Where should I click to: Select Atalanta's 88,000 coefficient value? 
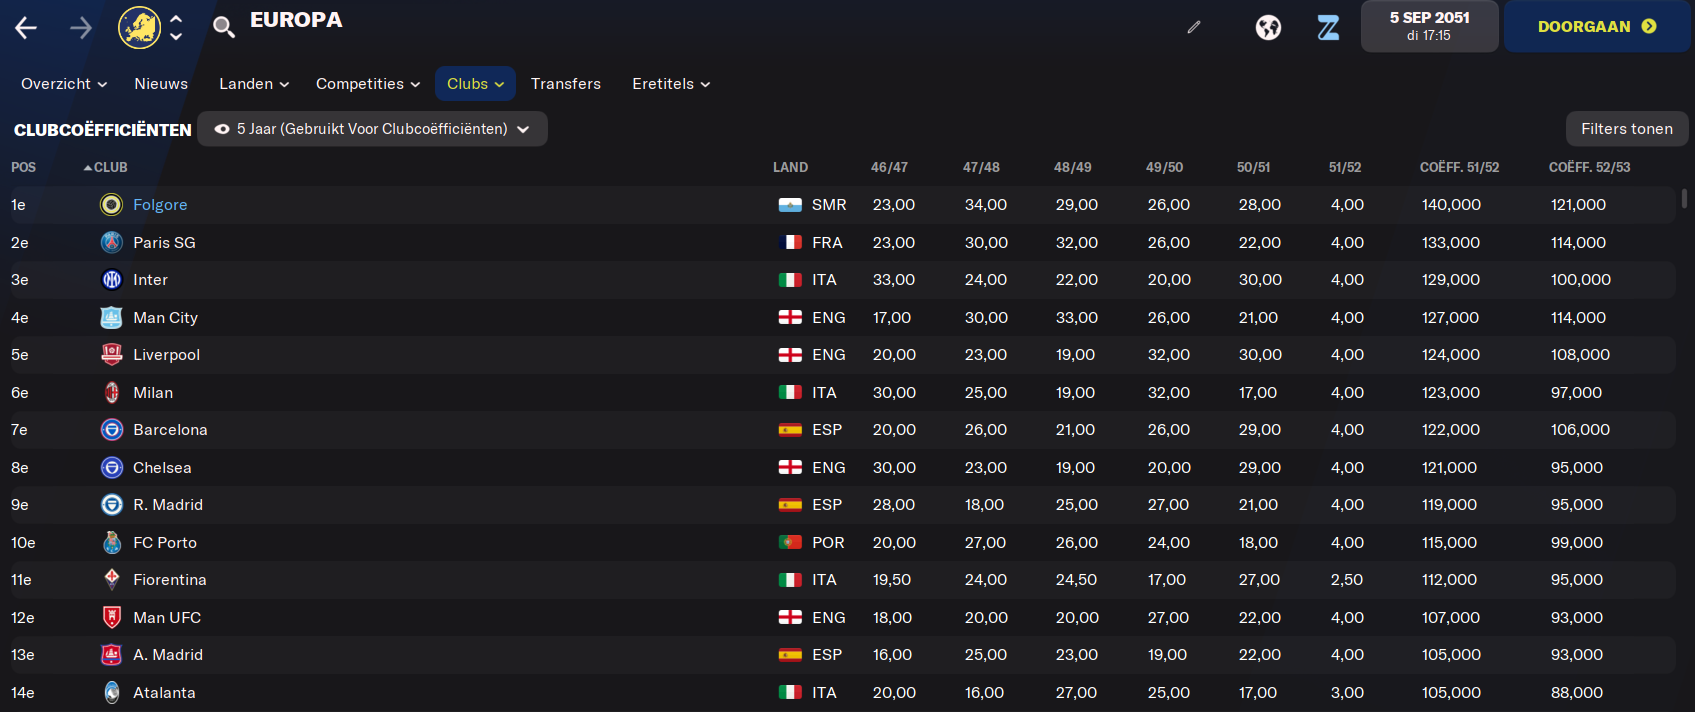click(x=1577, y=692)
